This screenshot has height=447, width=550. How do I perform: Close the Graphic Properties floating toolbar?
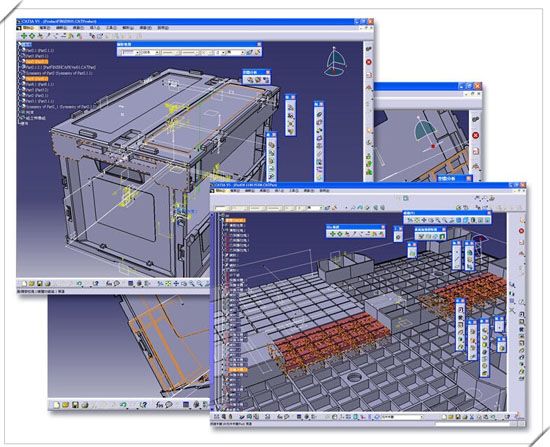(x=259, y=44)
